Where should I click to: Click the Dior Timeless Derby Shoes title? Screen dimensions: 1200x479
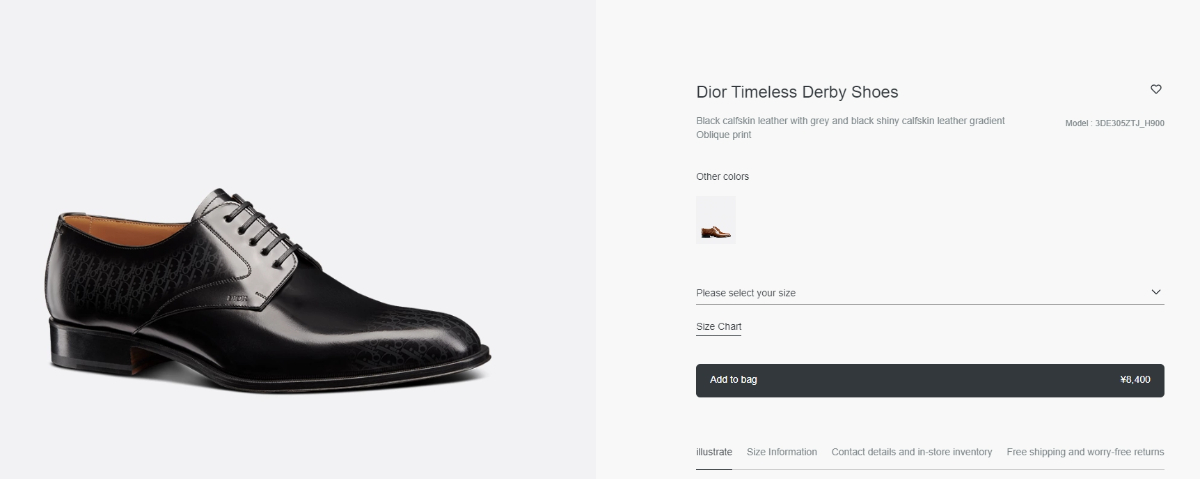tap(797, 92)
